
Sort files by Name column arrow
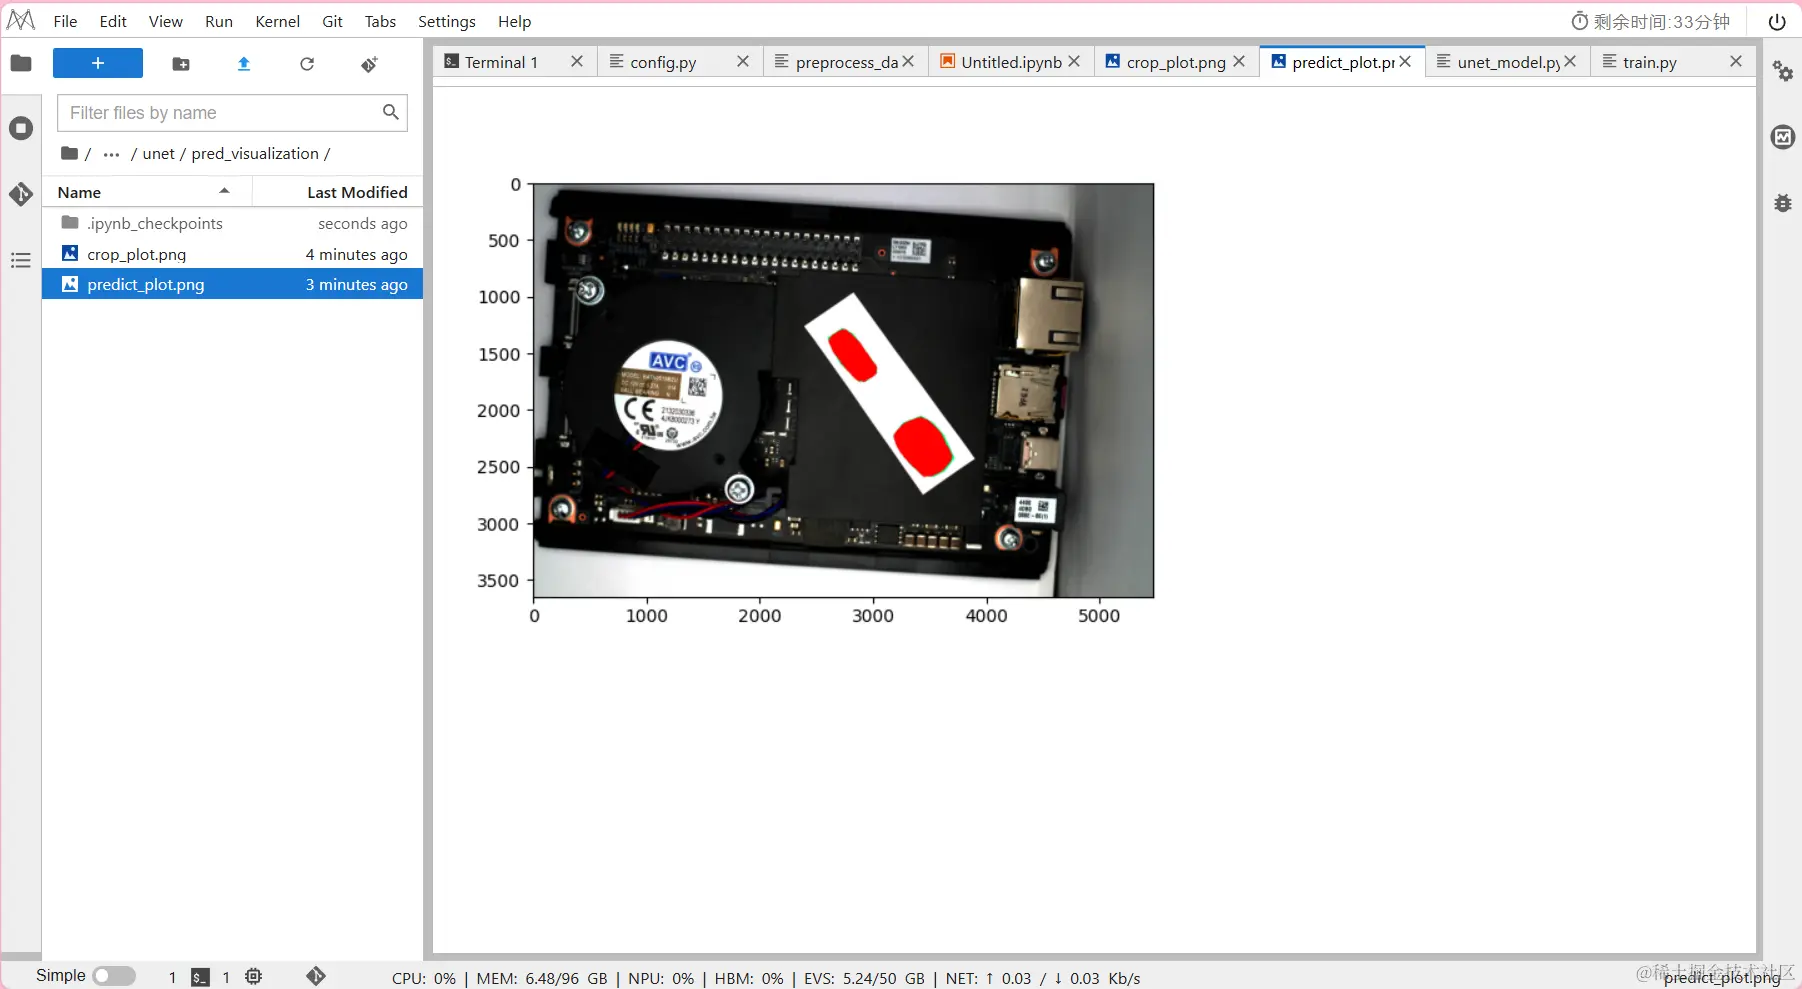[224, 191]
